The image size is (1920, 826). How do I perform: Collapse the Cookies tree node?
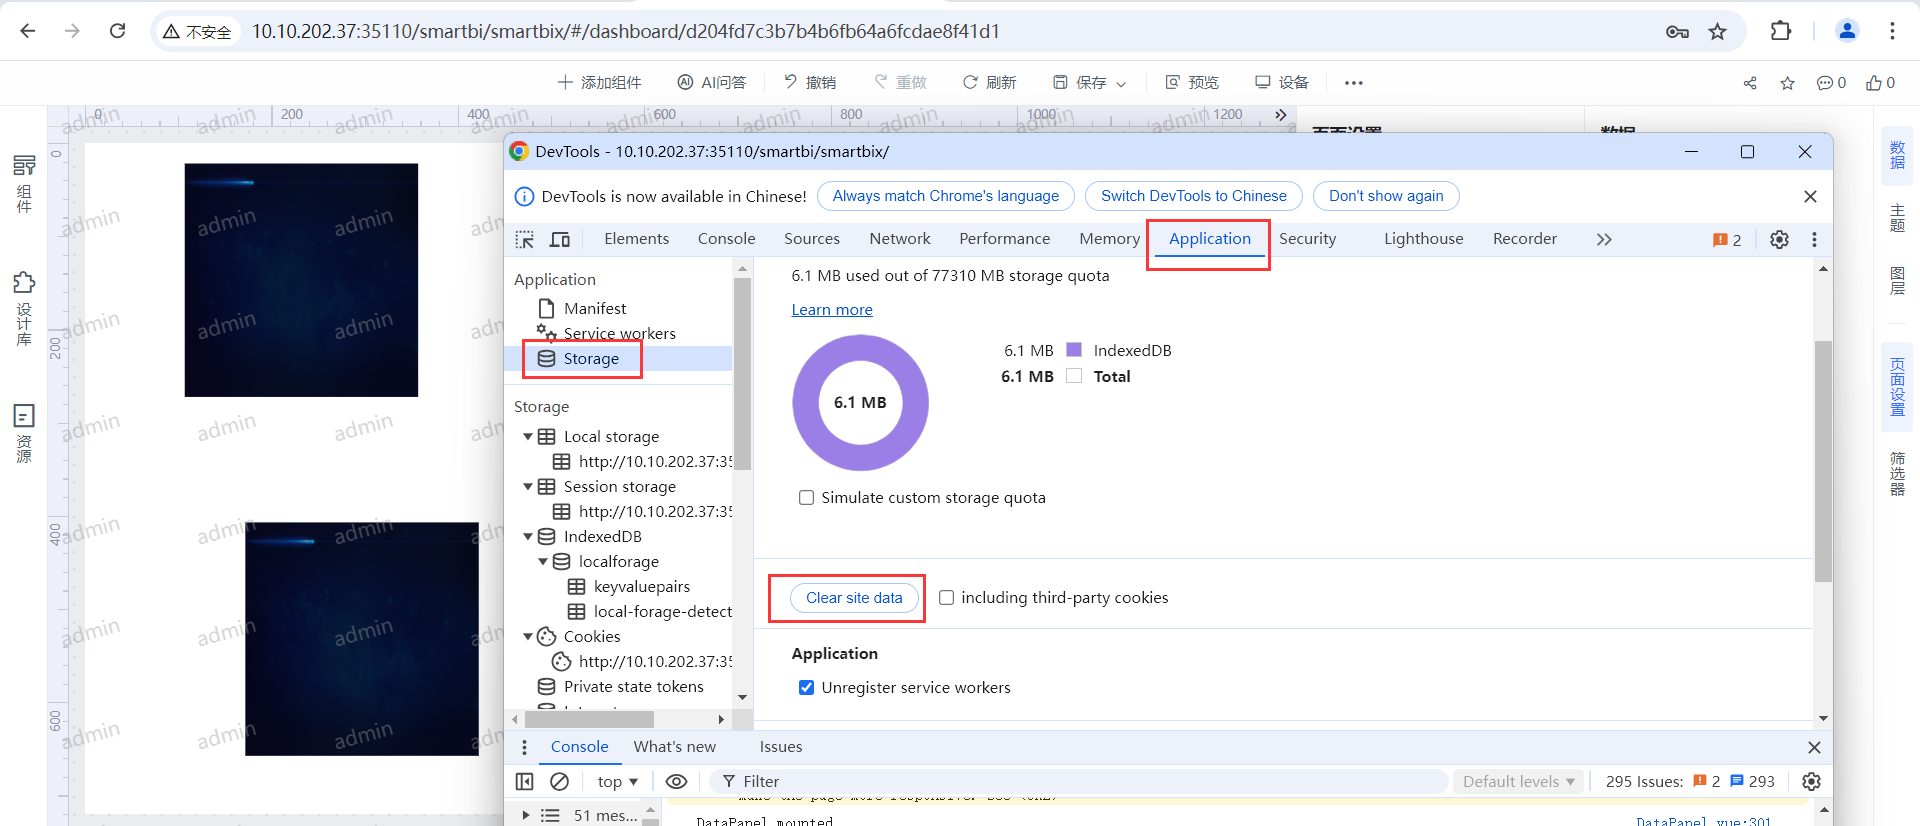click(x=528, y=636)
